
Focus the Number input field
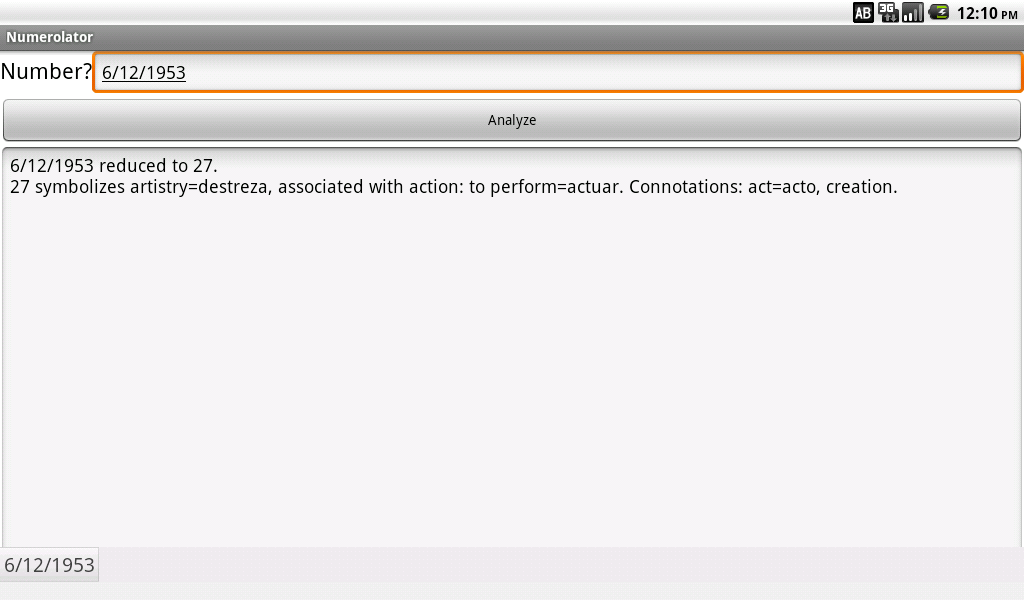[558, 72]
